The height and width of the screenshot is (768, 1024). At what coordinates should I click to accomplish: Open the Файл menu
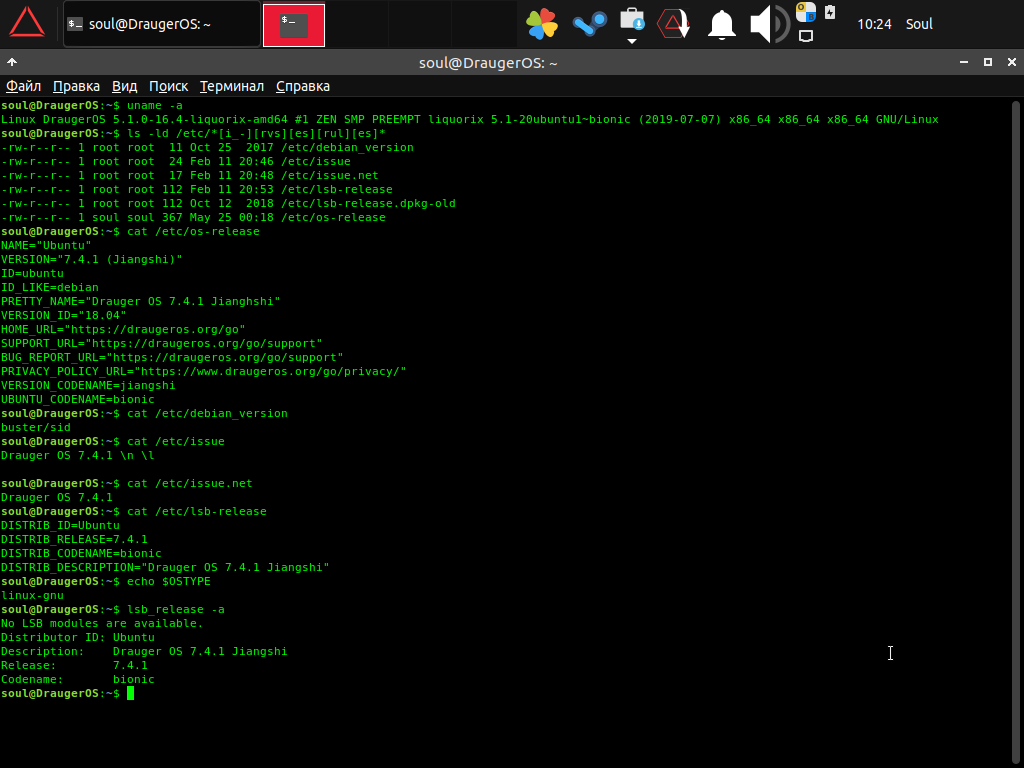[x=24, y=86]
